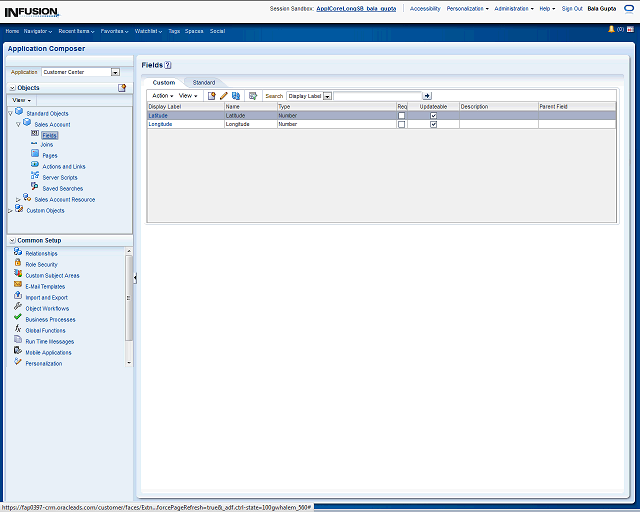The image size is (640, 512).
Task: Click the Create field icon in Fields toolbar
Action: tap(211, 96)
